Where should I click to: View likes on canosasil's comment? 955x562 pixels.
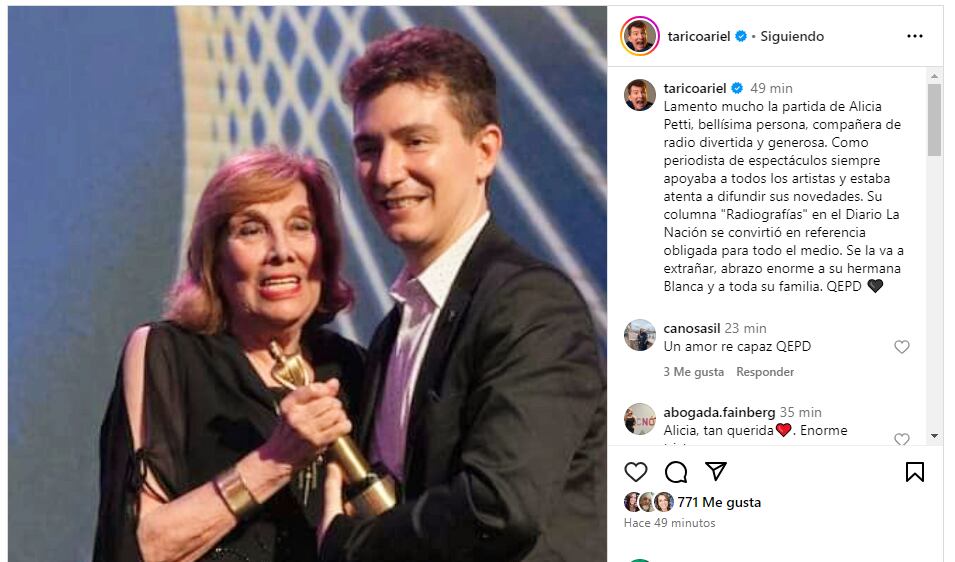tap(693, 372)
